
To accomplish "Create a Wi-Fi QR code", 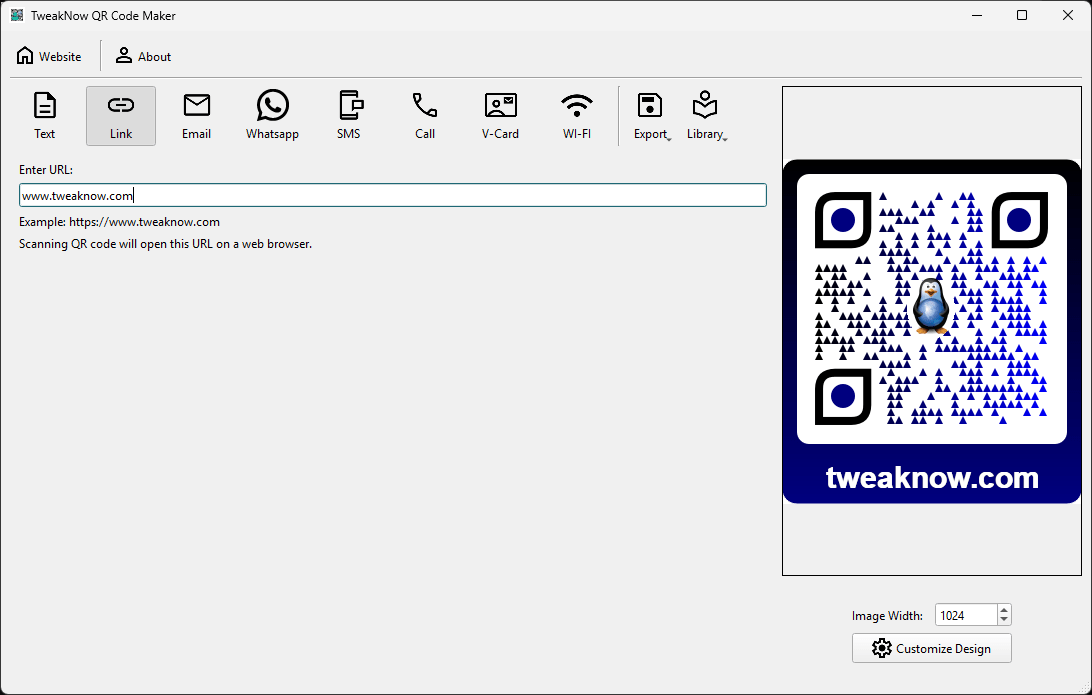I will point(577,114).
